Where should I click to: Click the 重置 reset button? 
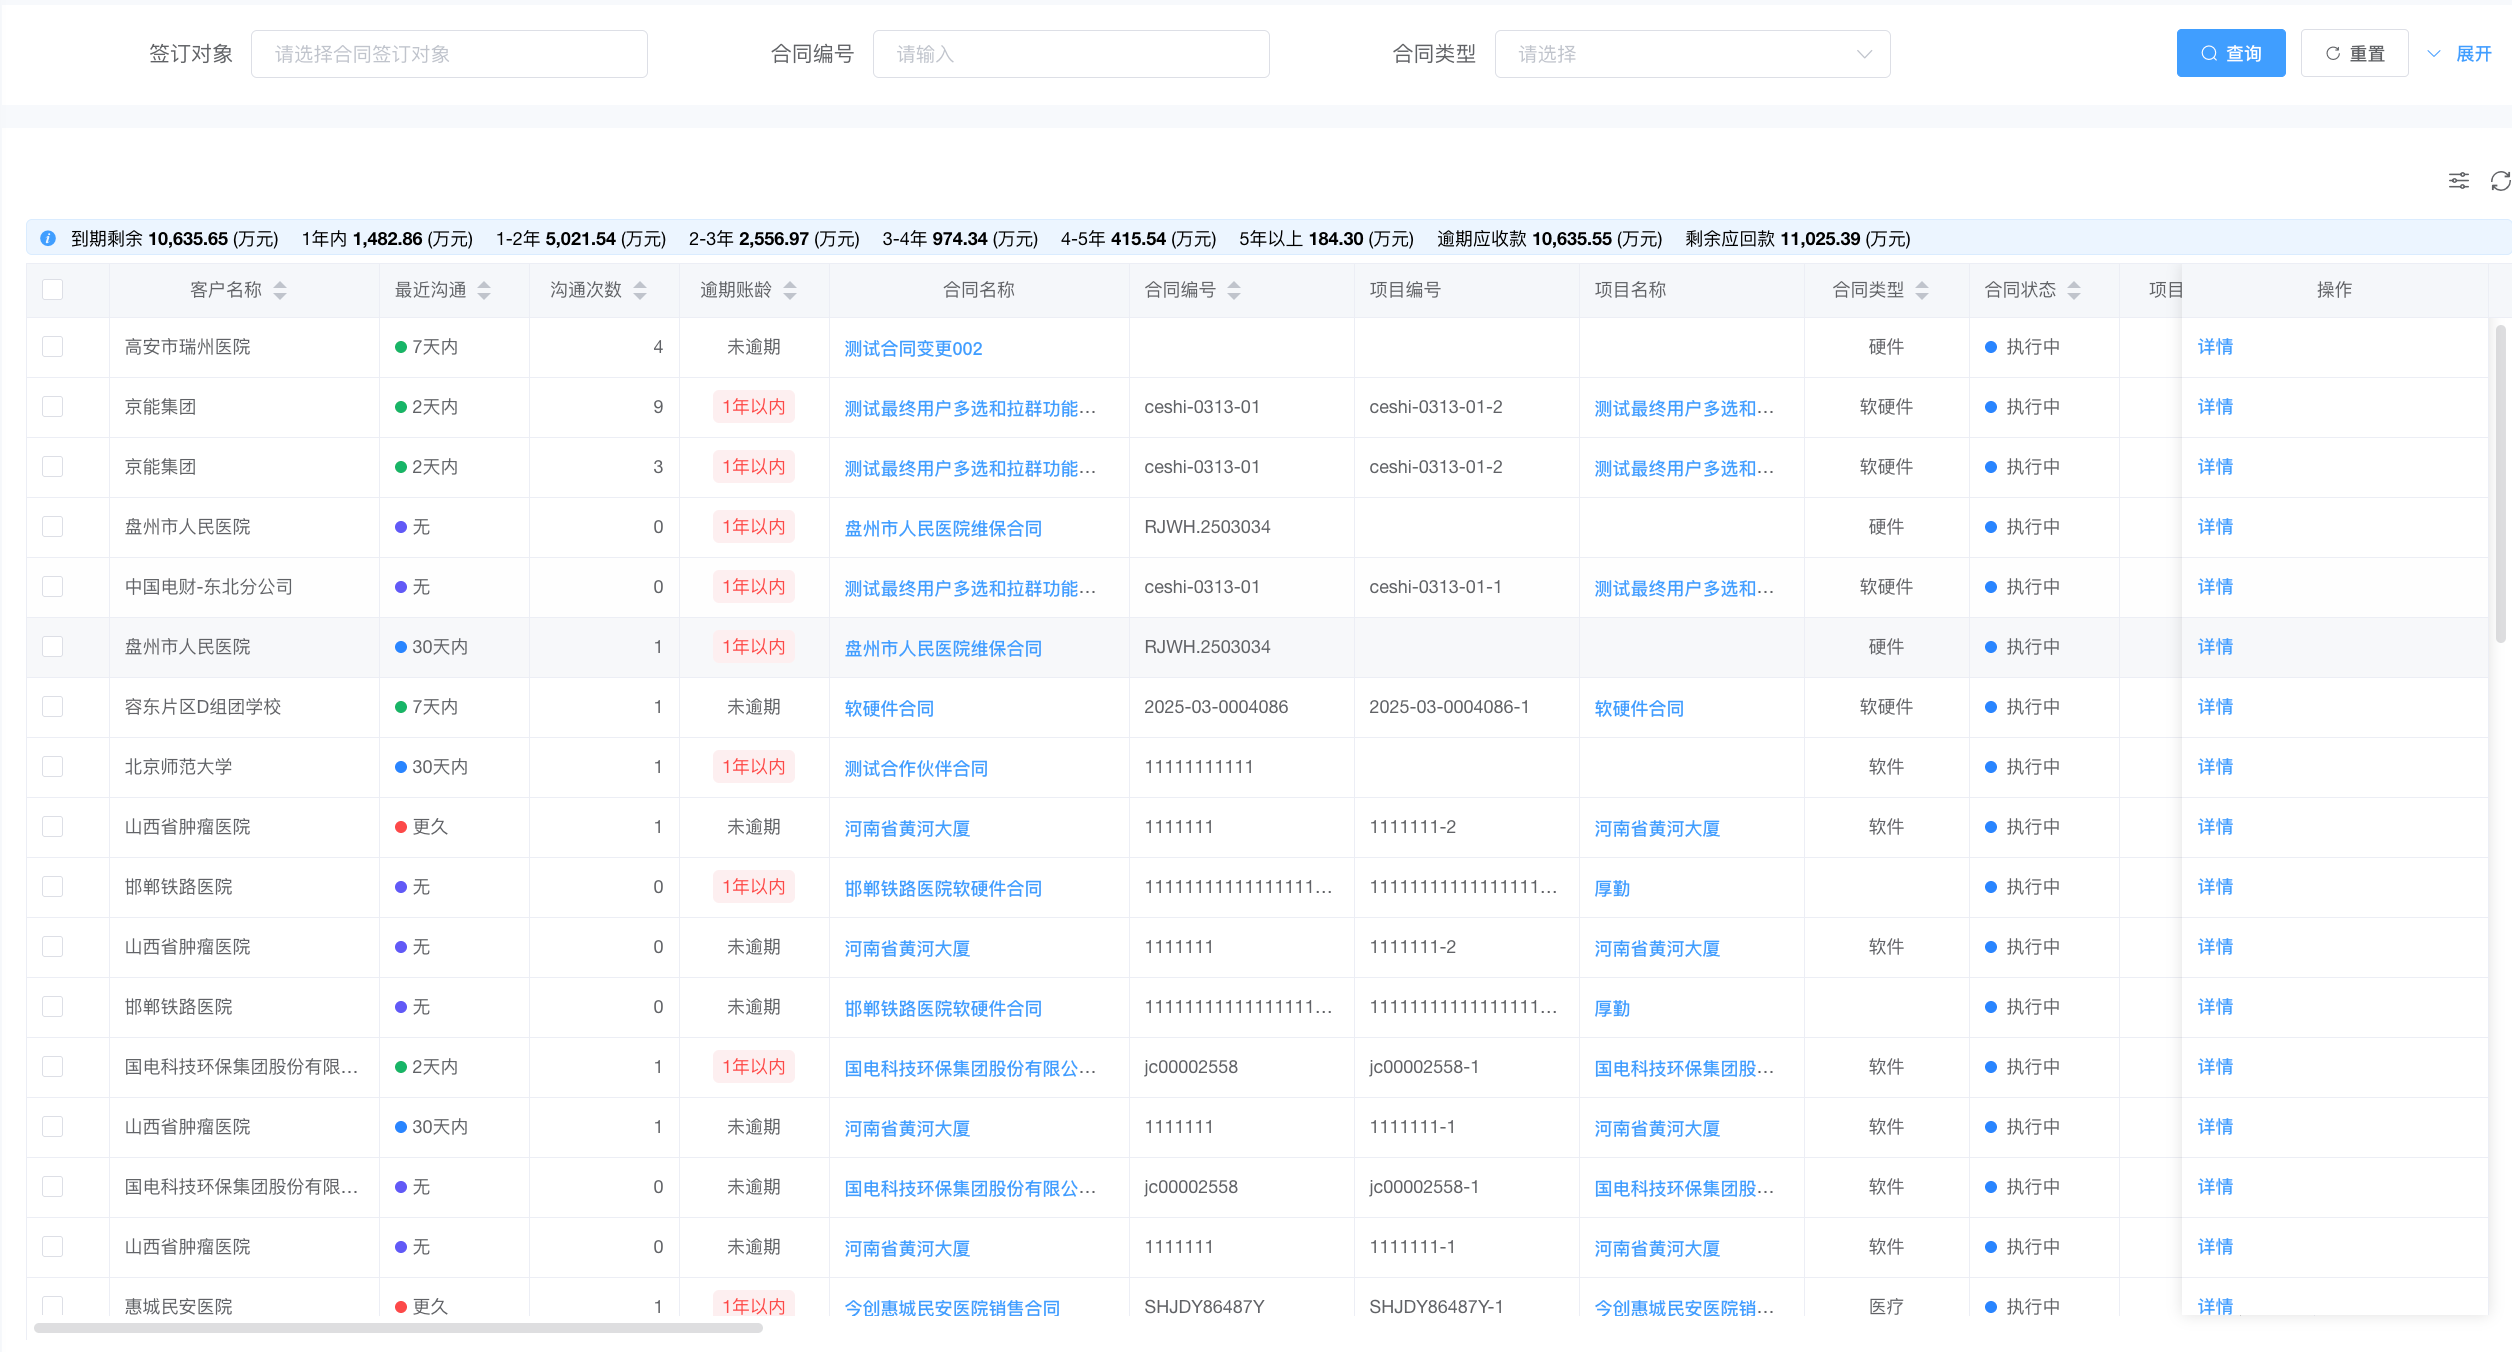coord(2354,54)
